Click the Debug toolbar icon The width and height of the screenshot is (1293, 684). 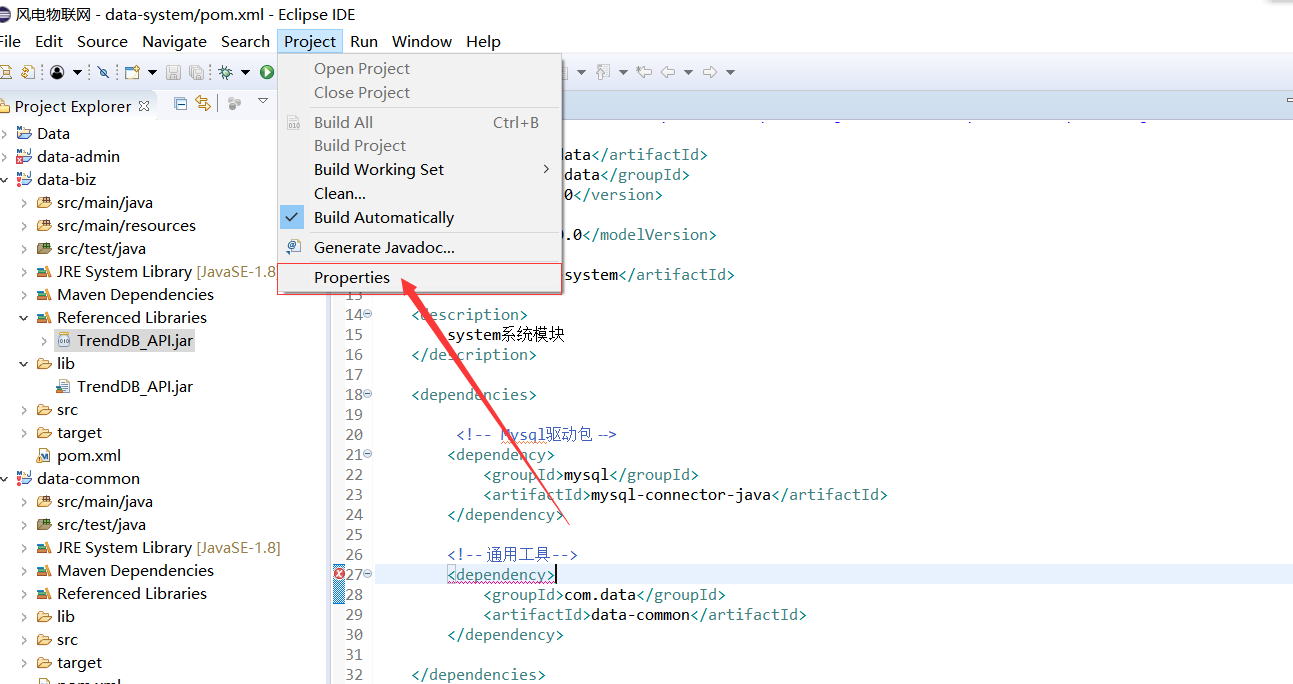coord(227,72)
